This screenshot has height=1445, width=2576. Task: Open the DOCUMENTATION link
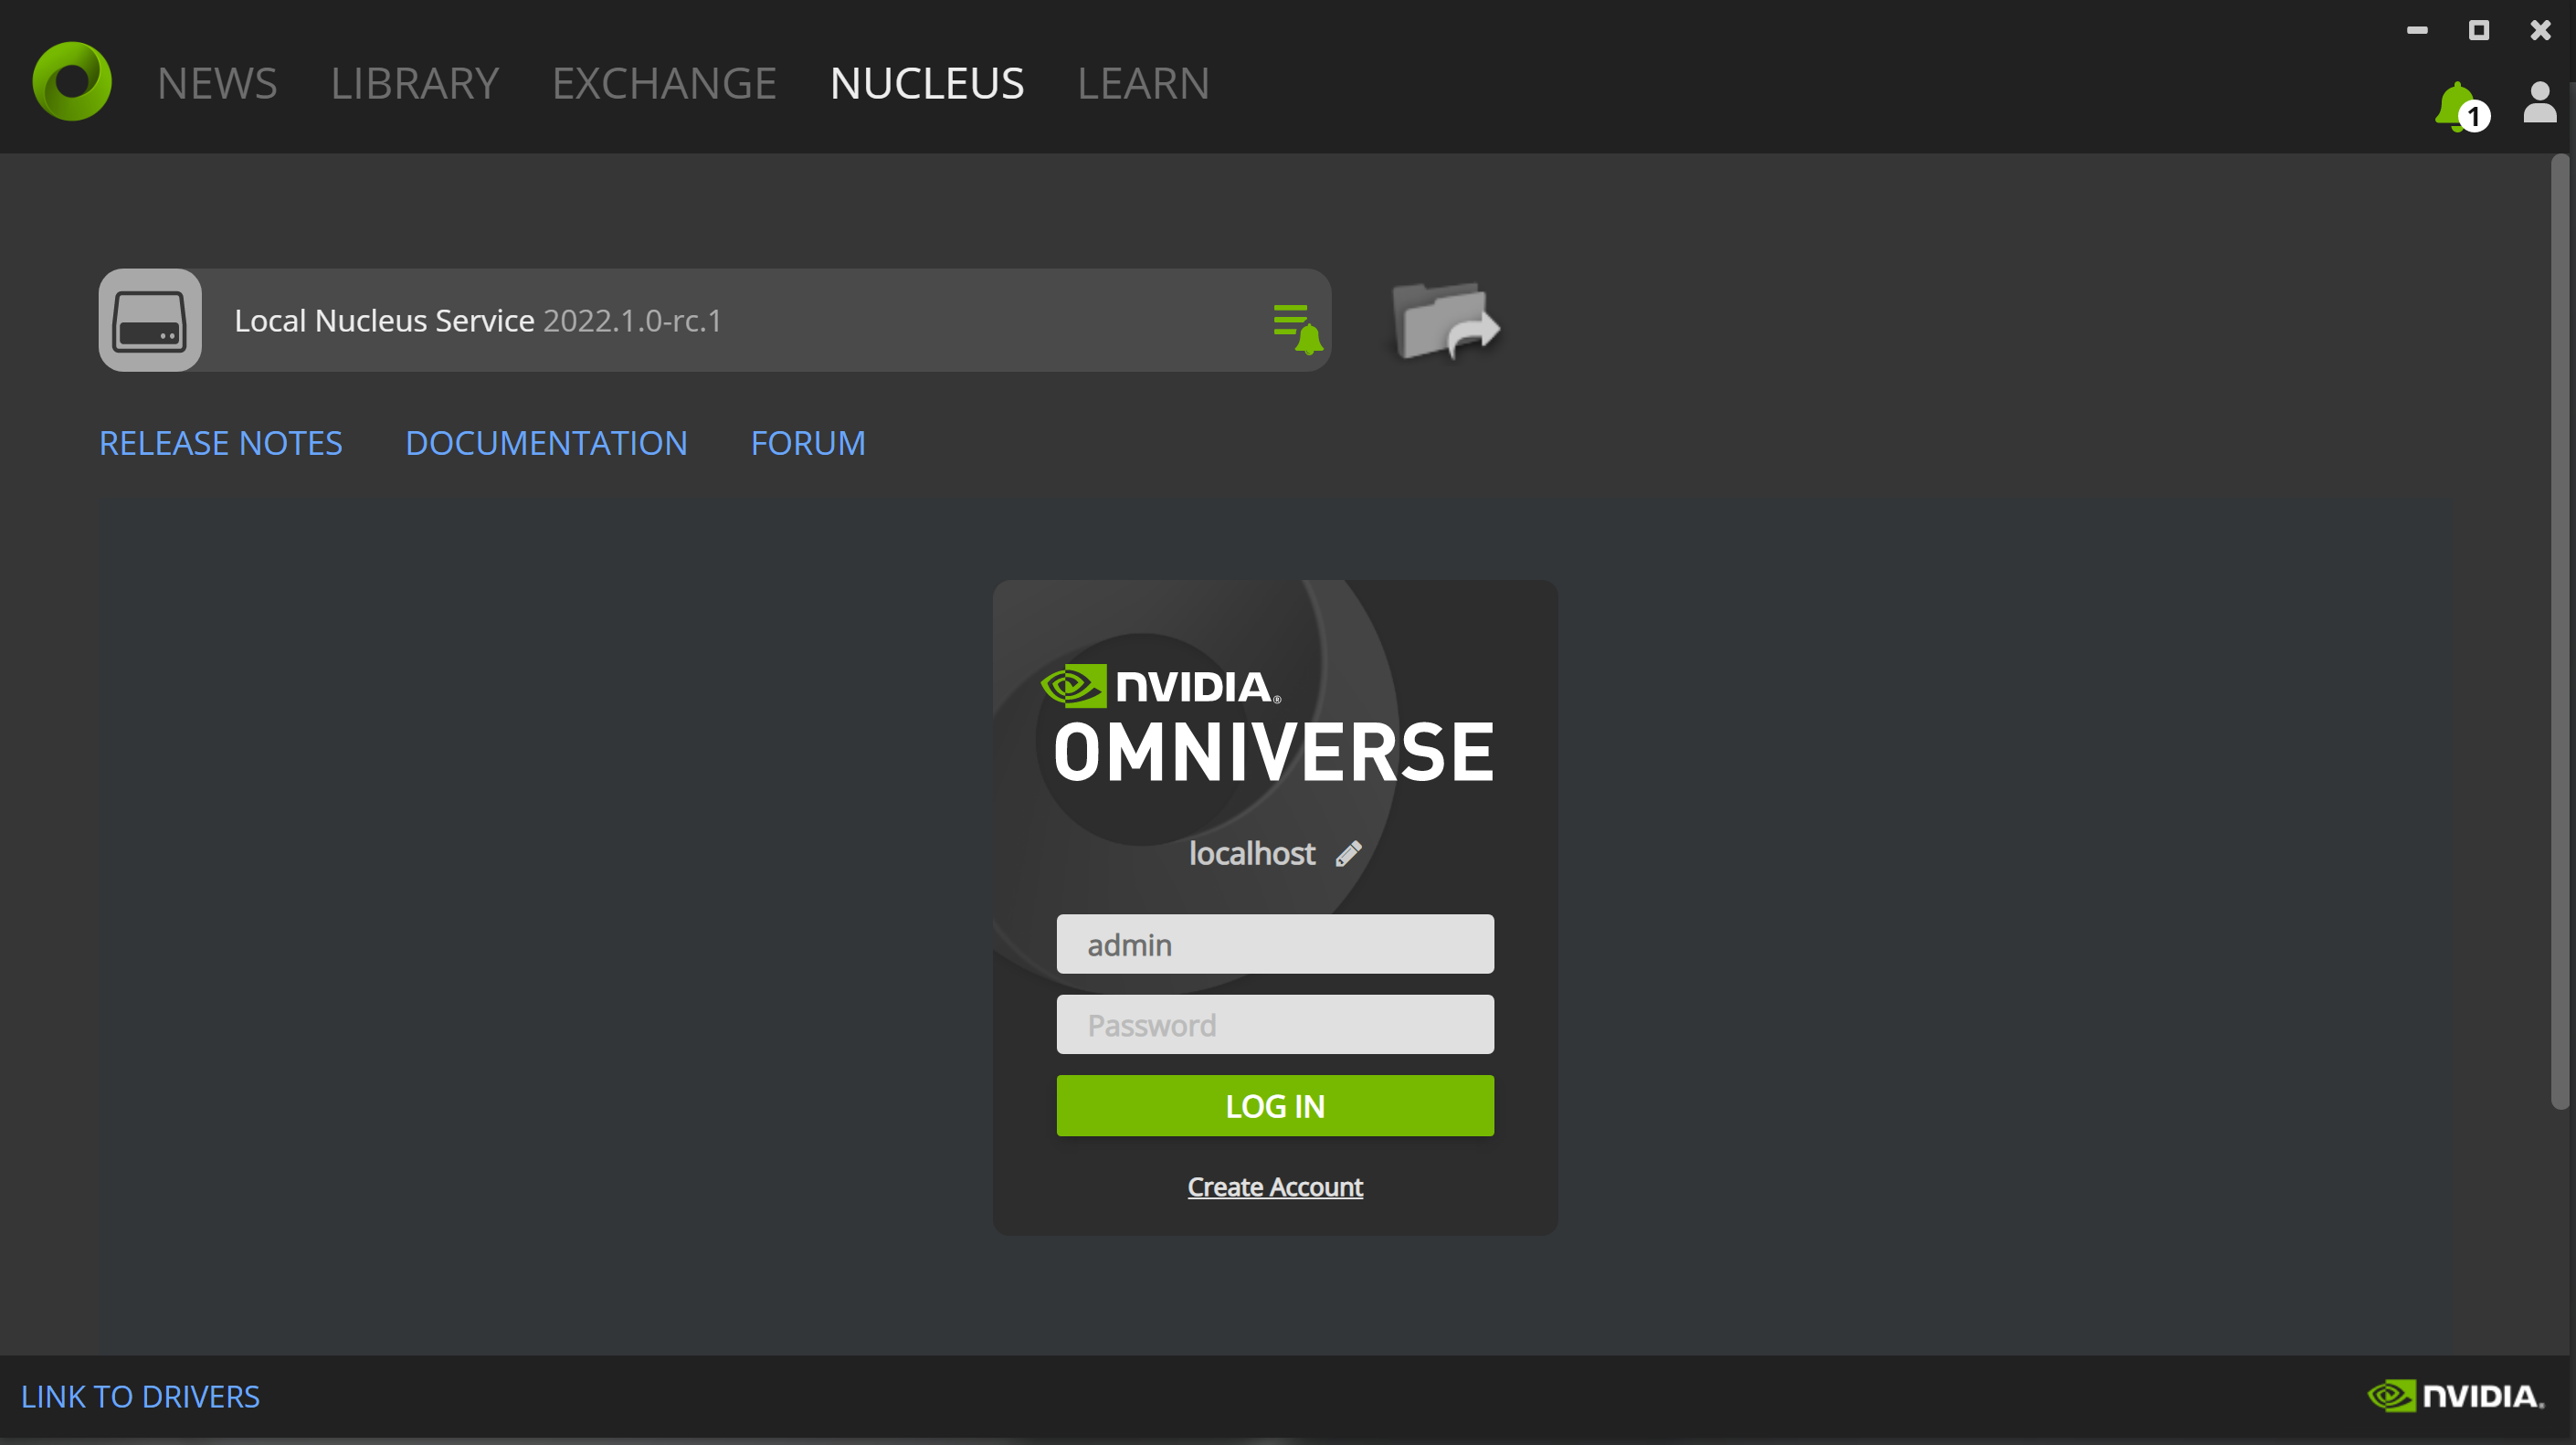(546, 443)
